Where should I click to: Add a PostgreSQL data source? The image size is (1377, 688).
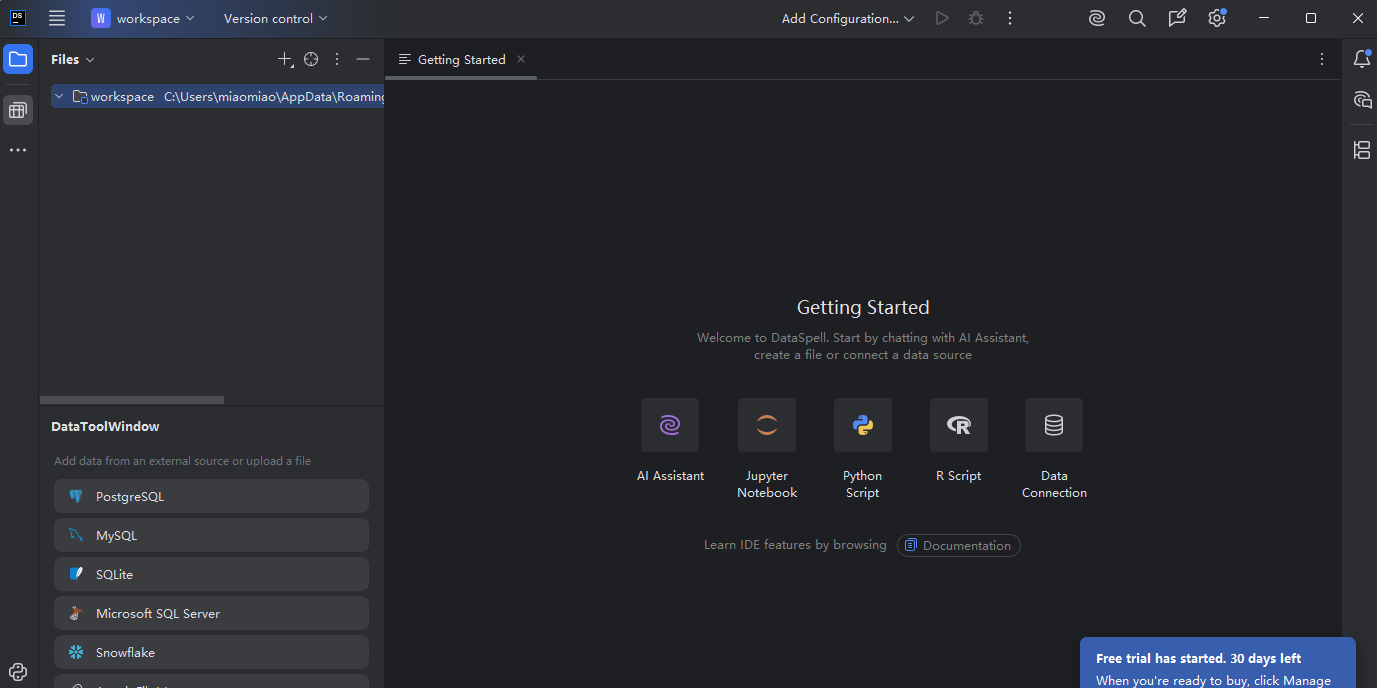(x=211, y=496)
